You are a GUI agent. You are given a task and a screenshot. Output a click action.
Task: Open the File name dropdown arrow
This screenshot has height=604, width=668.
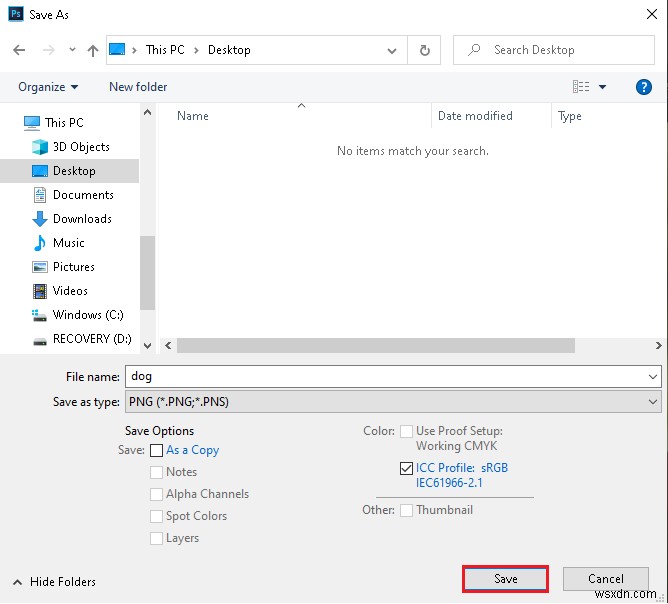652,377
